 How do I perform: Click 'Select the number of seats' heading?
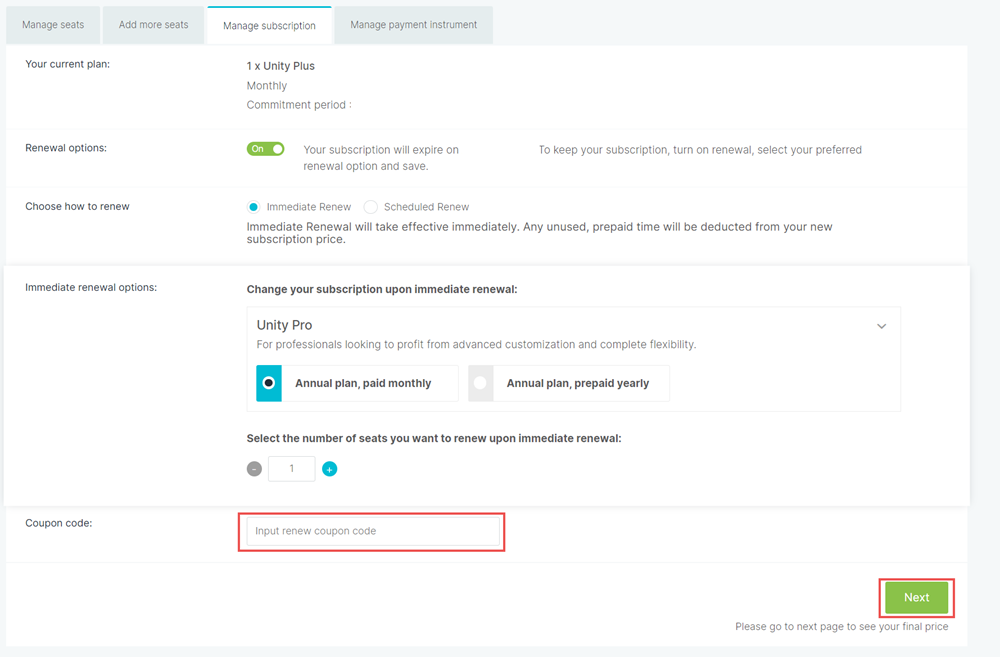pyautogui.click(x=434, y=438)
